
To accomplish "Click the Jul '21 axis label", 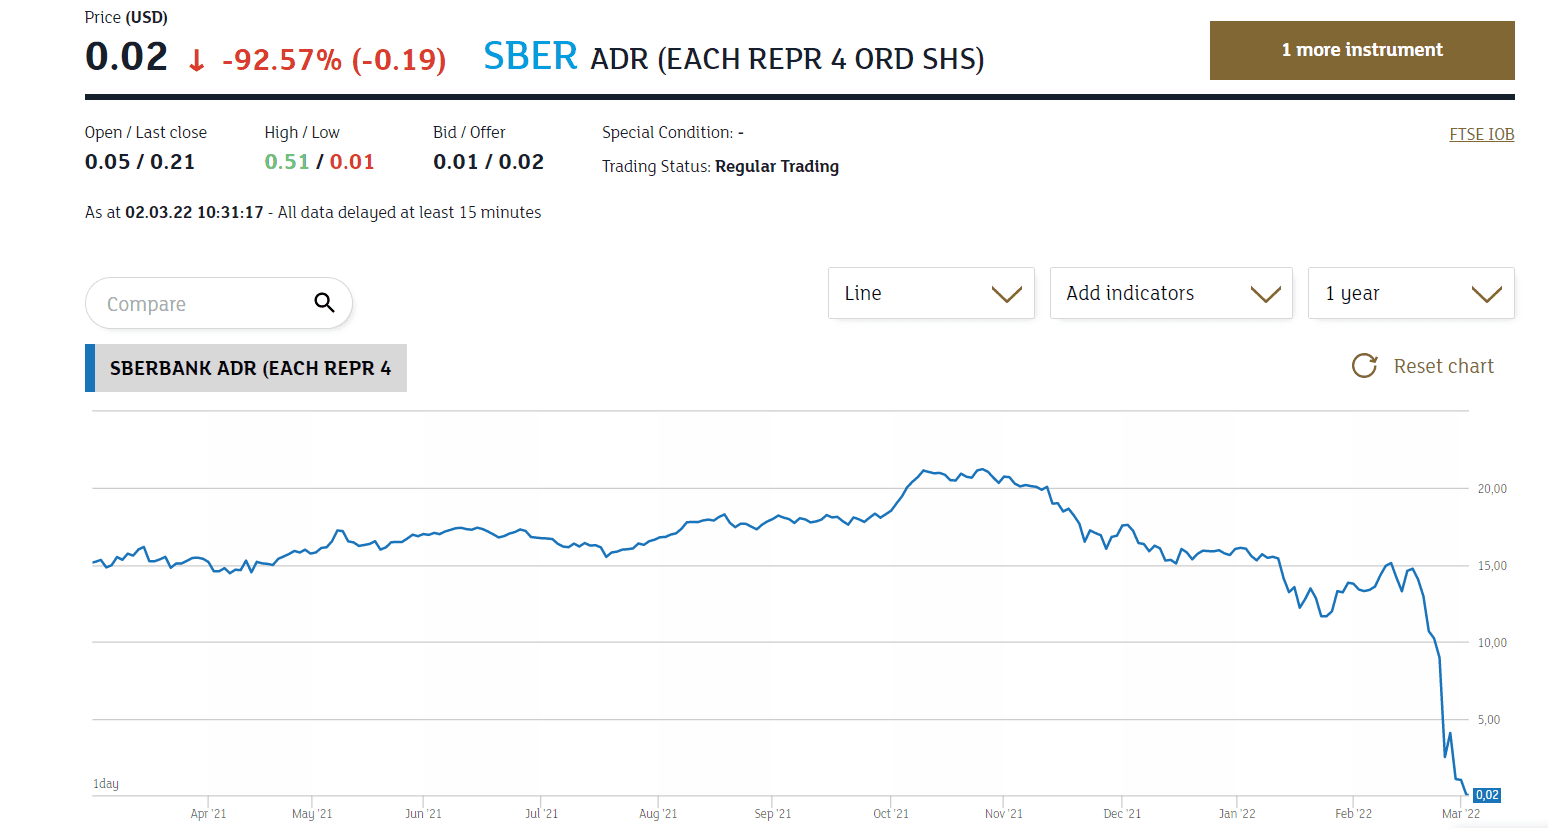I will pos(542,813).
